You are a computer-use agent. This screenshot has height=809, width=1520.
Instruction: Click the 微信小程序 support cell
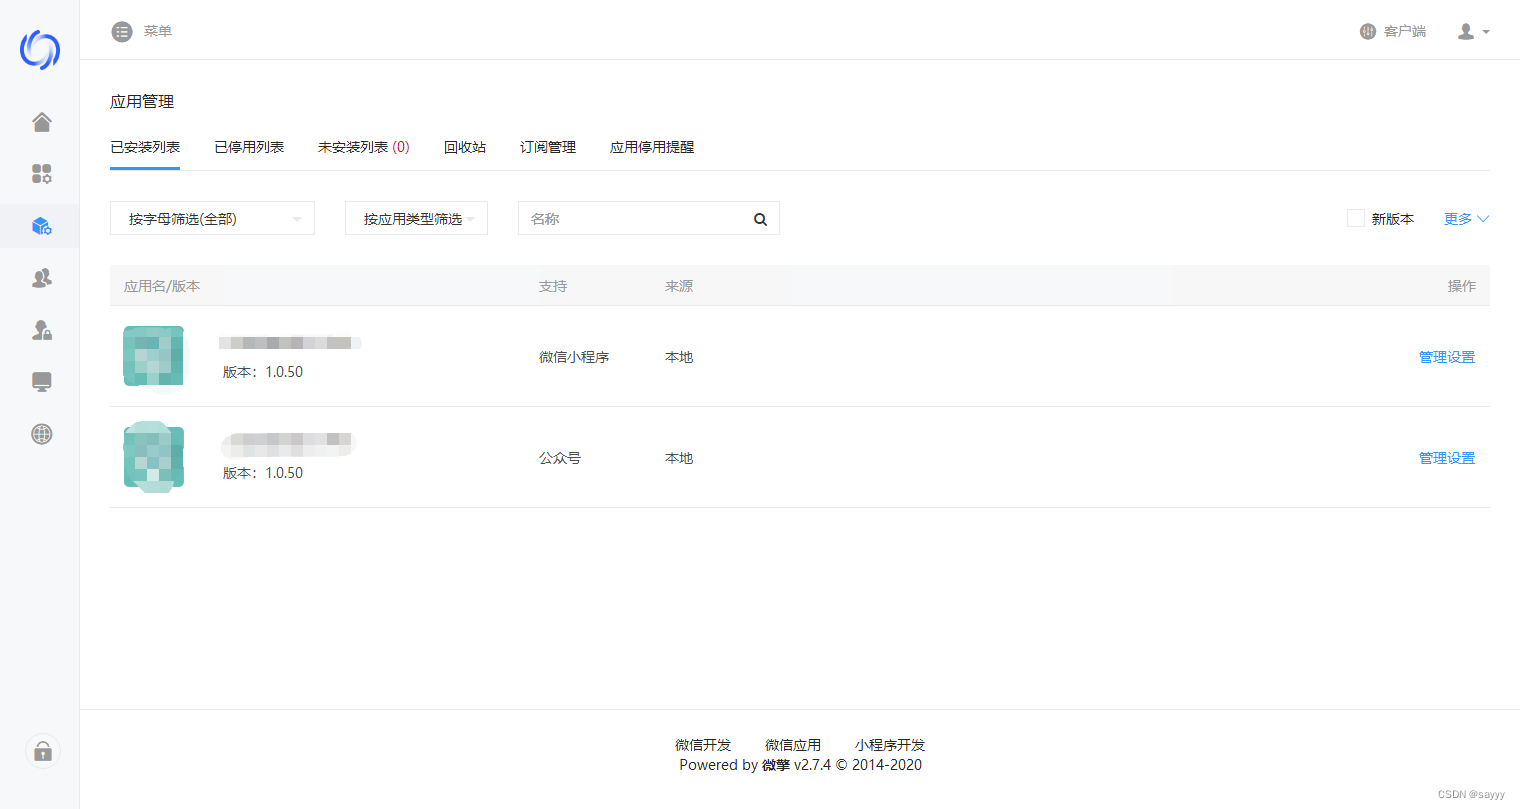point(574,357)
